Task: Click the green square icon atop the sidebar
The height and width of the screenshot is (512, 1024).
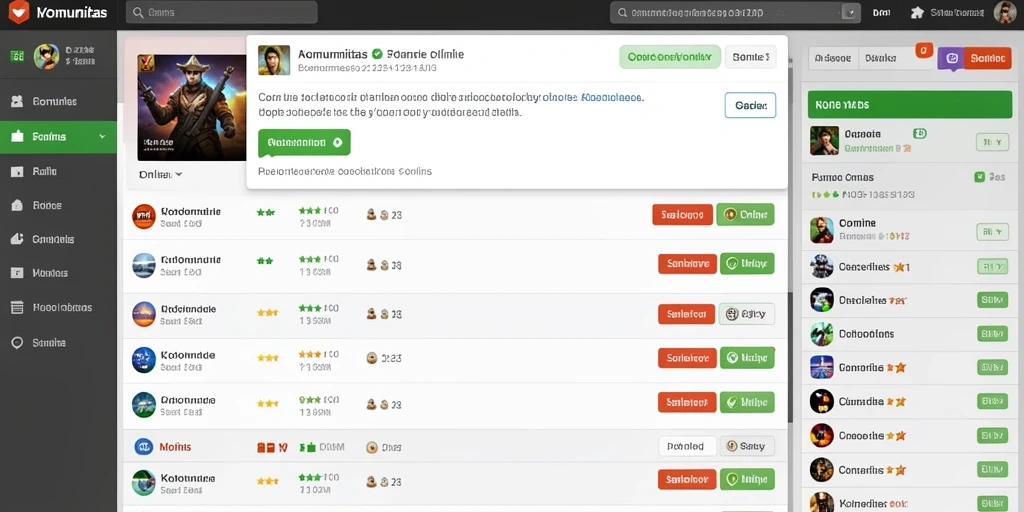Action: coord(17,57)
